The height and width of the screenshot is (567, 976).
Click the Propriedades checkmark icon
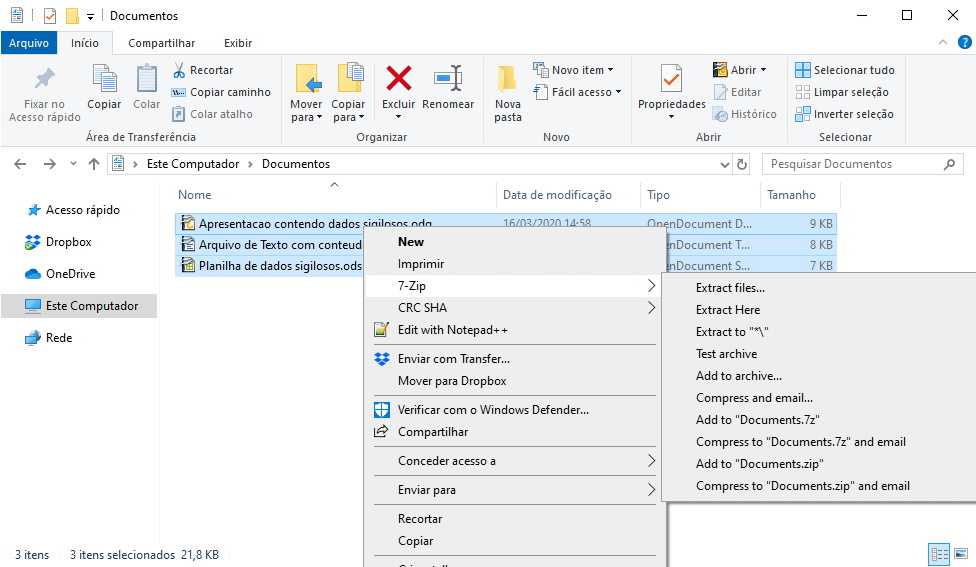[671, 78]
